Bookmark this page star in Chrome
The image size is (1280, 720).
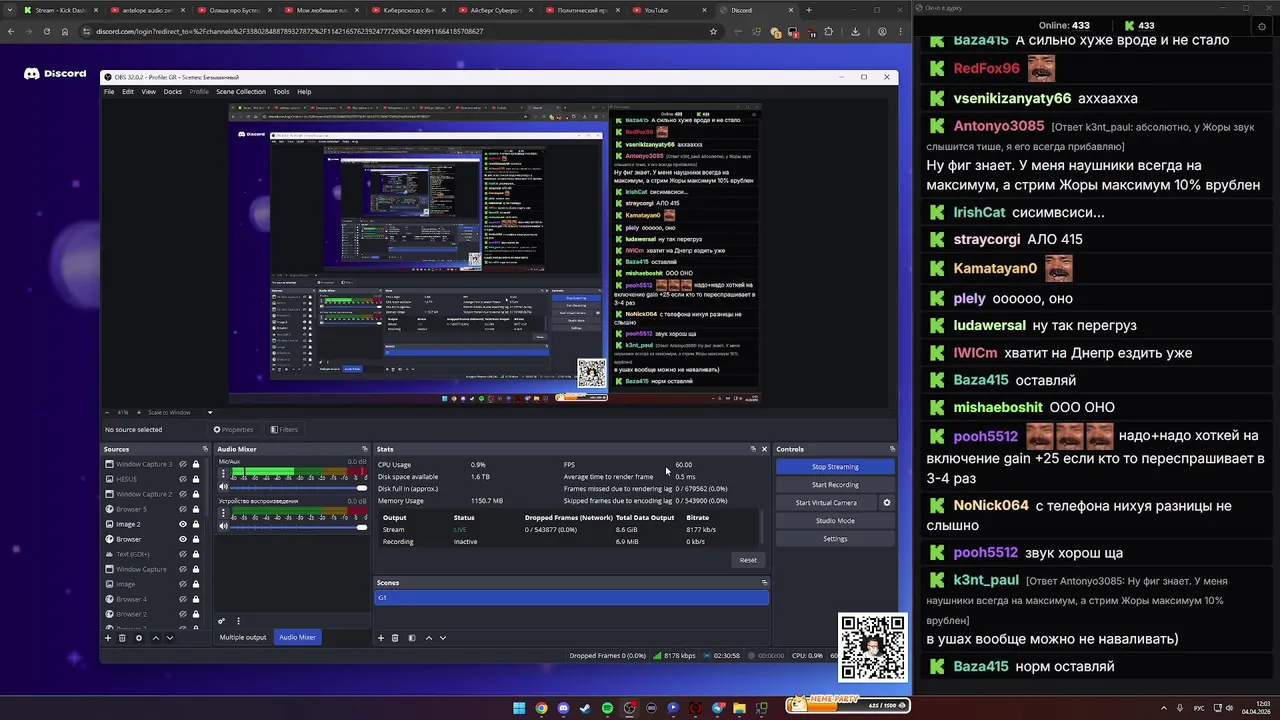click(x=713, y=31)
